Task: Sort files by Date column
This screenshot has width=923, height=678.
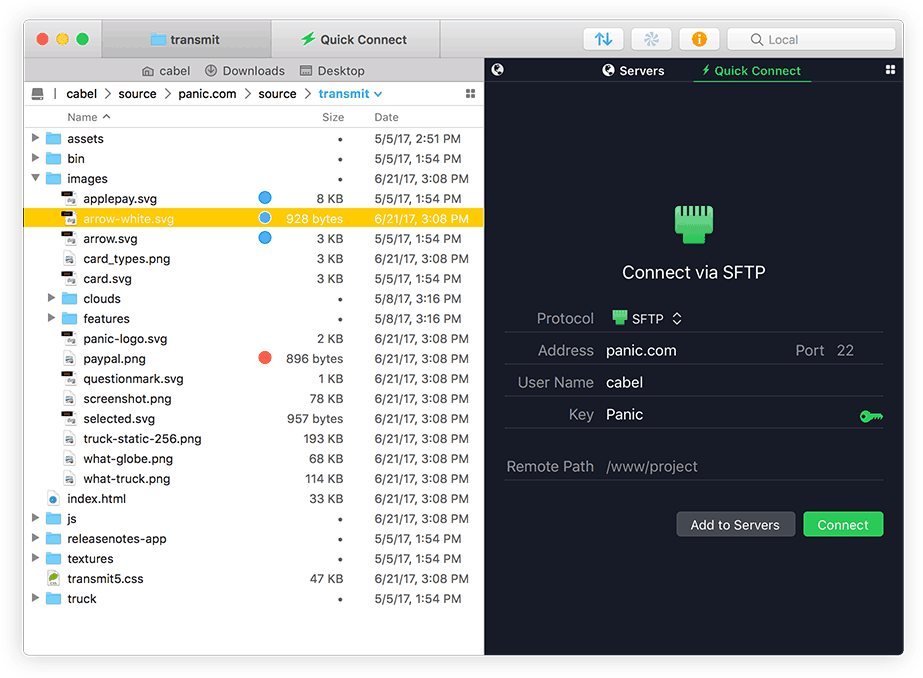Action: [x=386, y=117]
